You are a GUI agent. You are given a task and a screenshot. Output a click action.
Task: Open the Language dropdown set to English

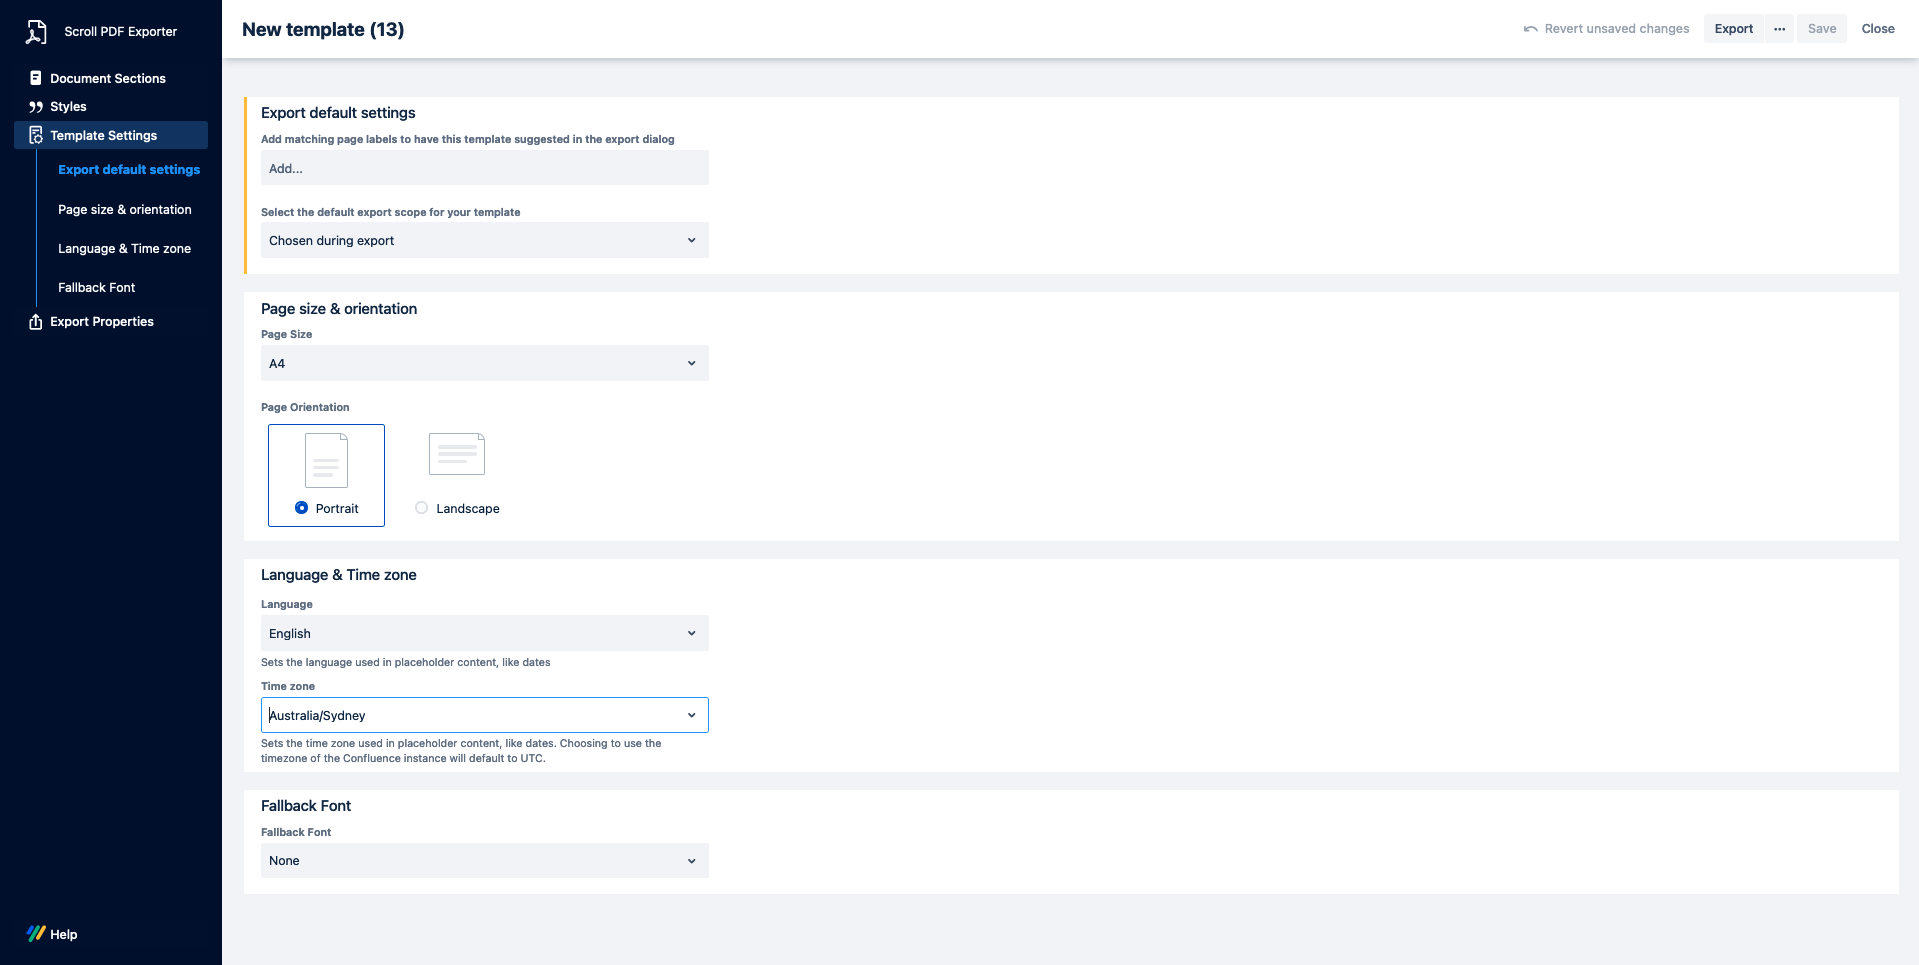pos(484,633)
